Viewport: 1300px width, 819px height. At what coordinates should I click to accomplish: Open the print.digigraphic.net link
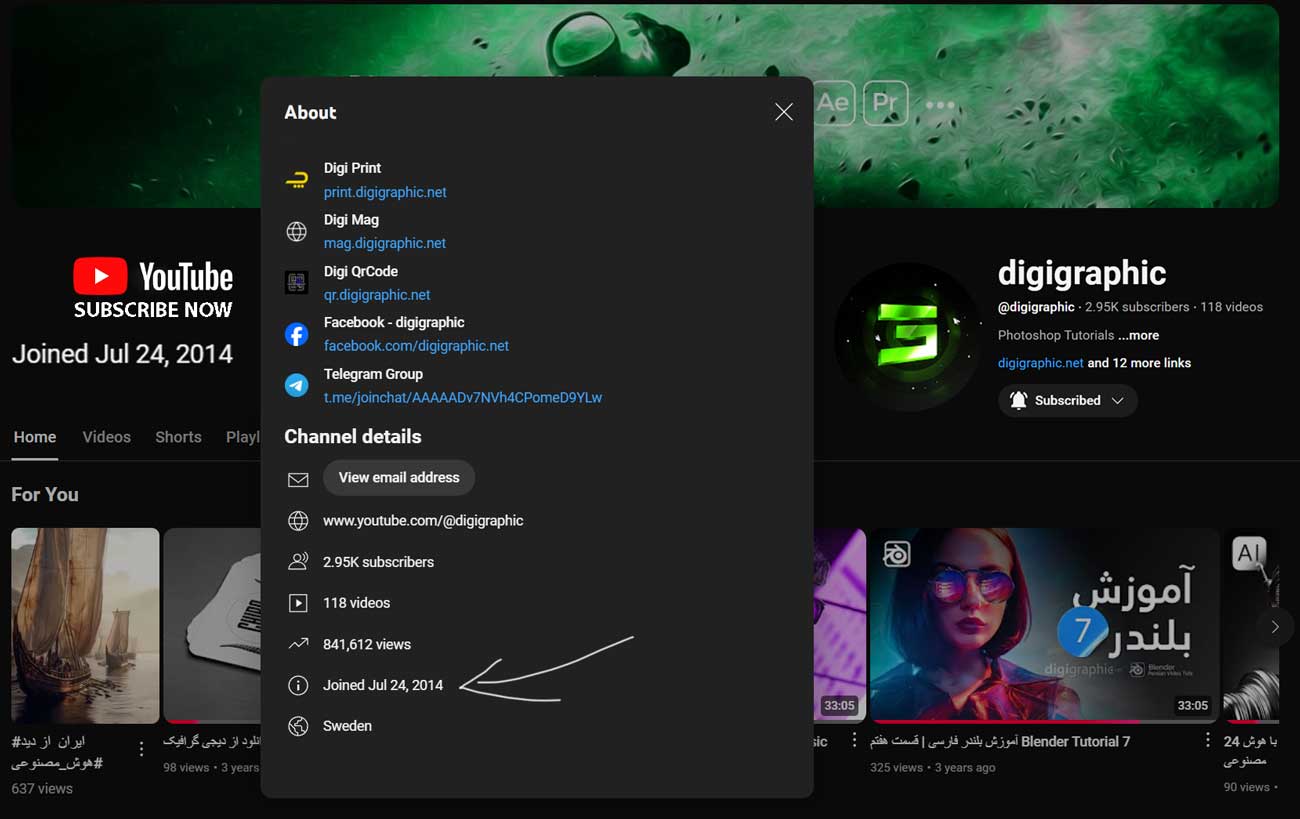point(385,192)
